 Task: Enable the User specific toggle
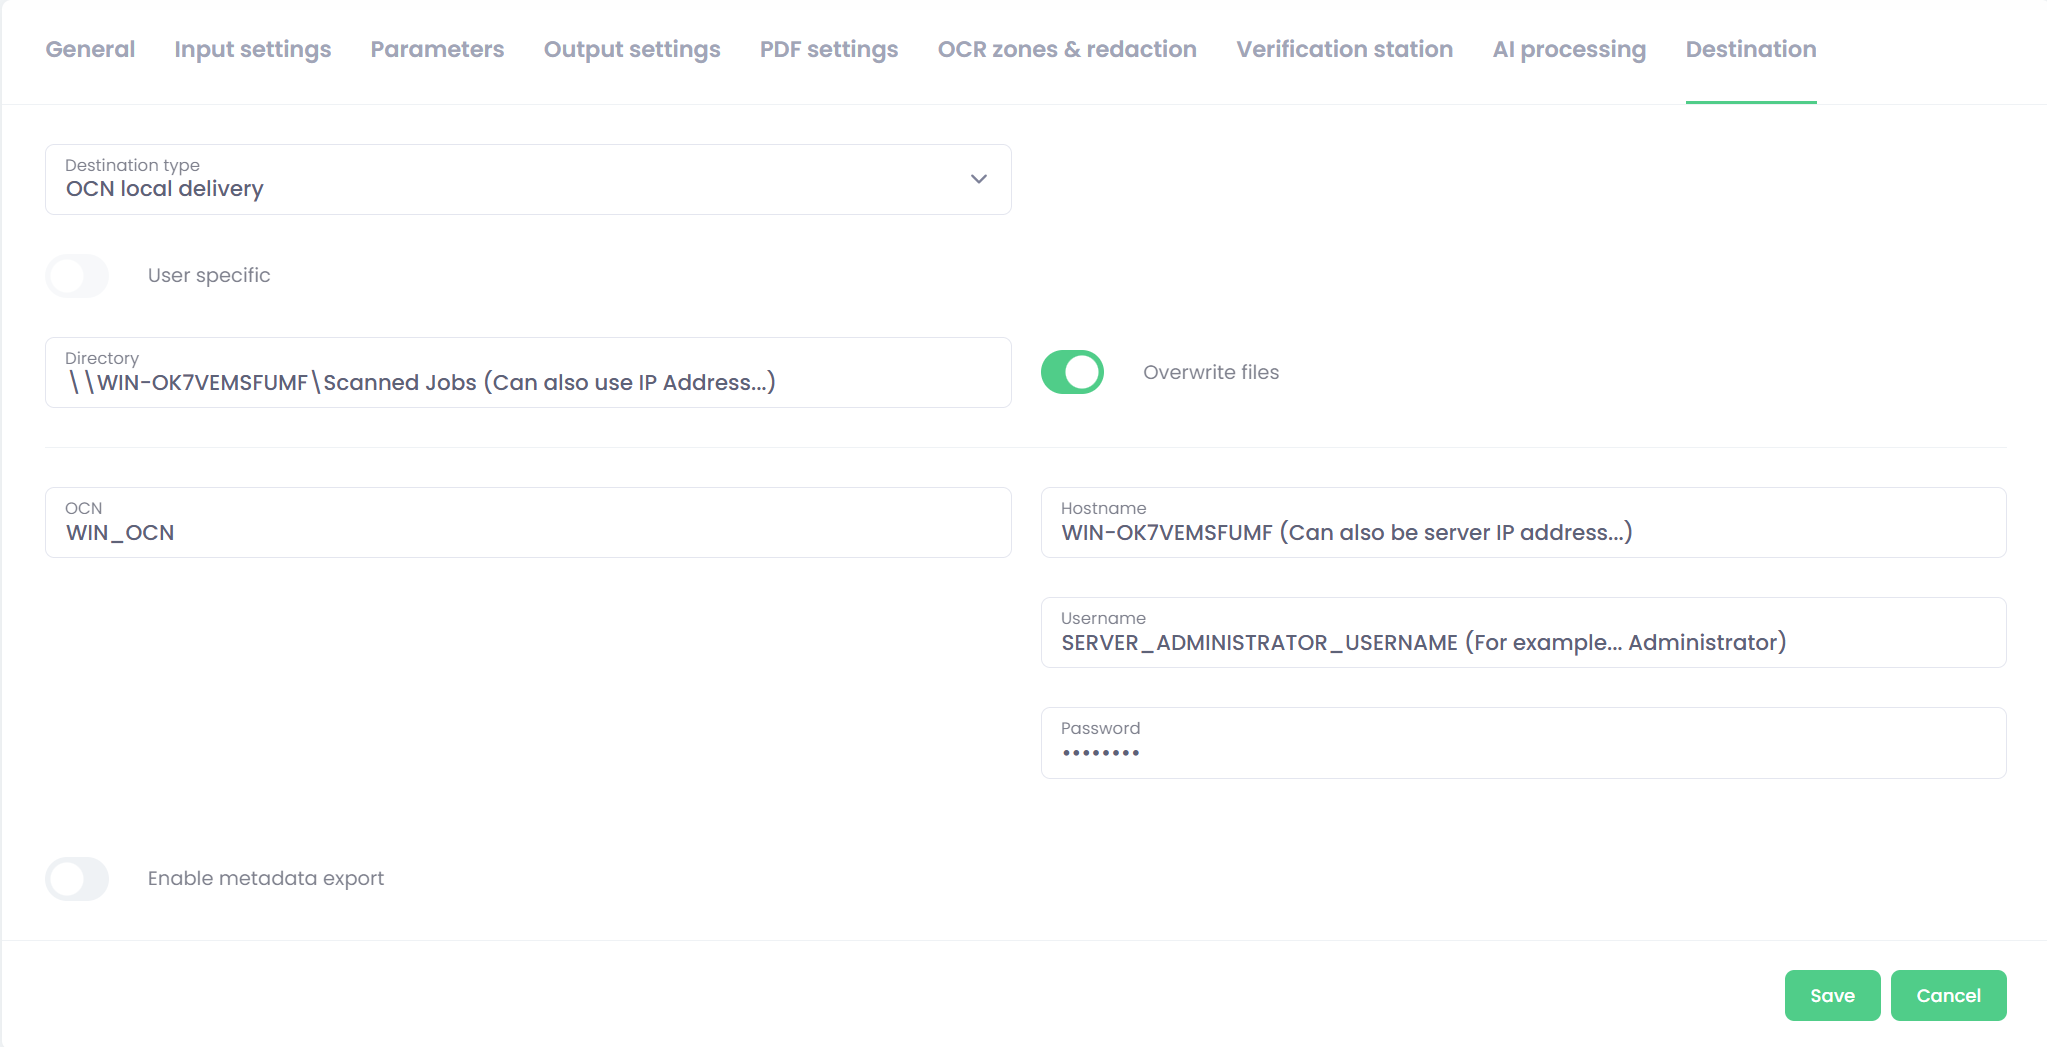pos(77,275)
